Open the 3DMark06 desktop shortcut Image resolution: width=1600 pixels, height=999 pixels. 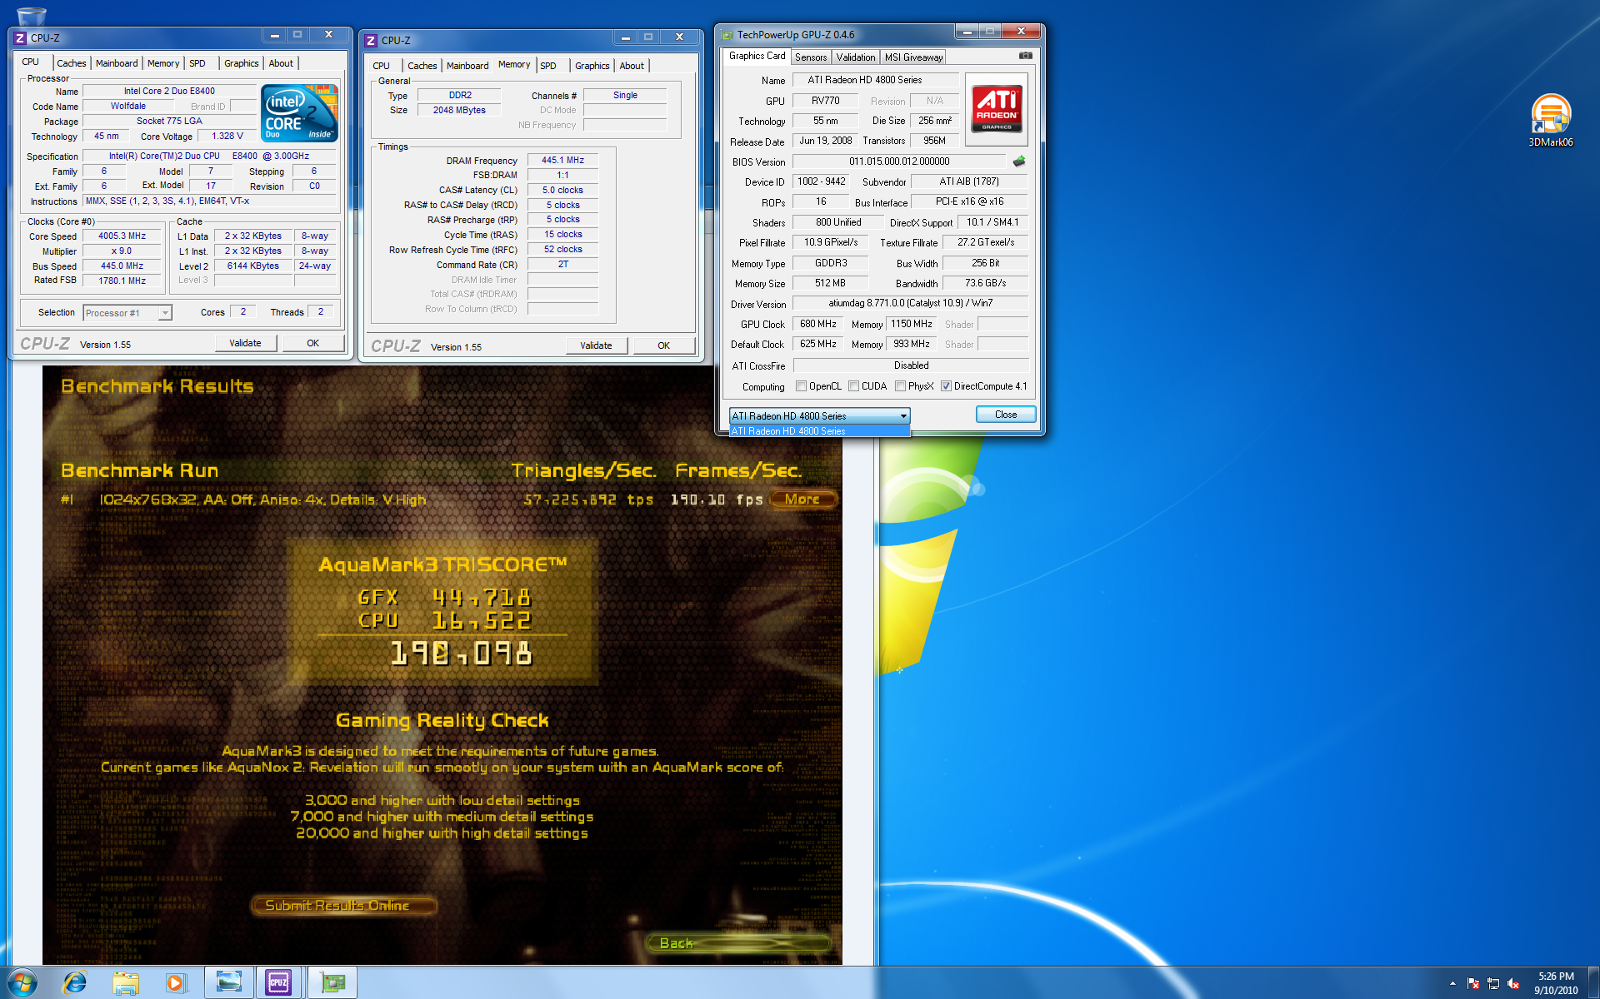1550,120
